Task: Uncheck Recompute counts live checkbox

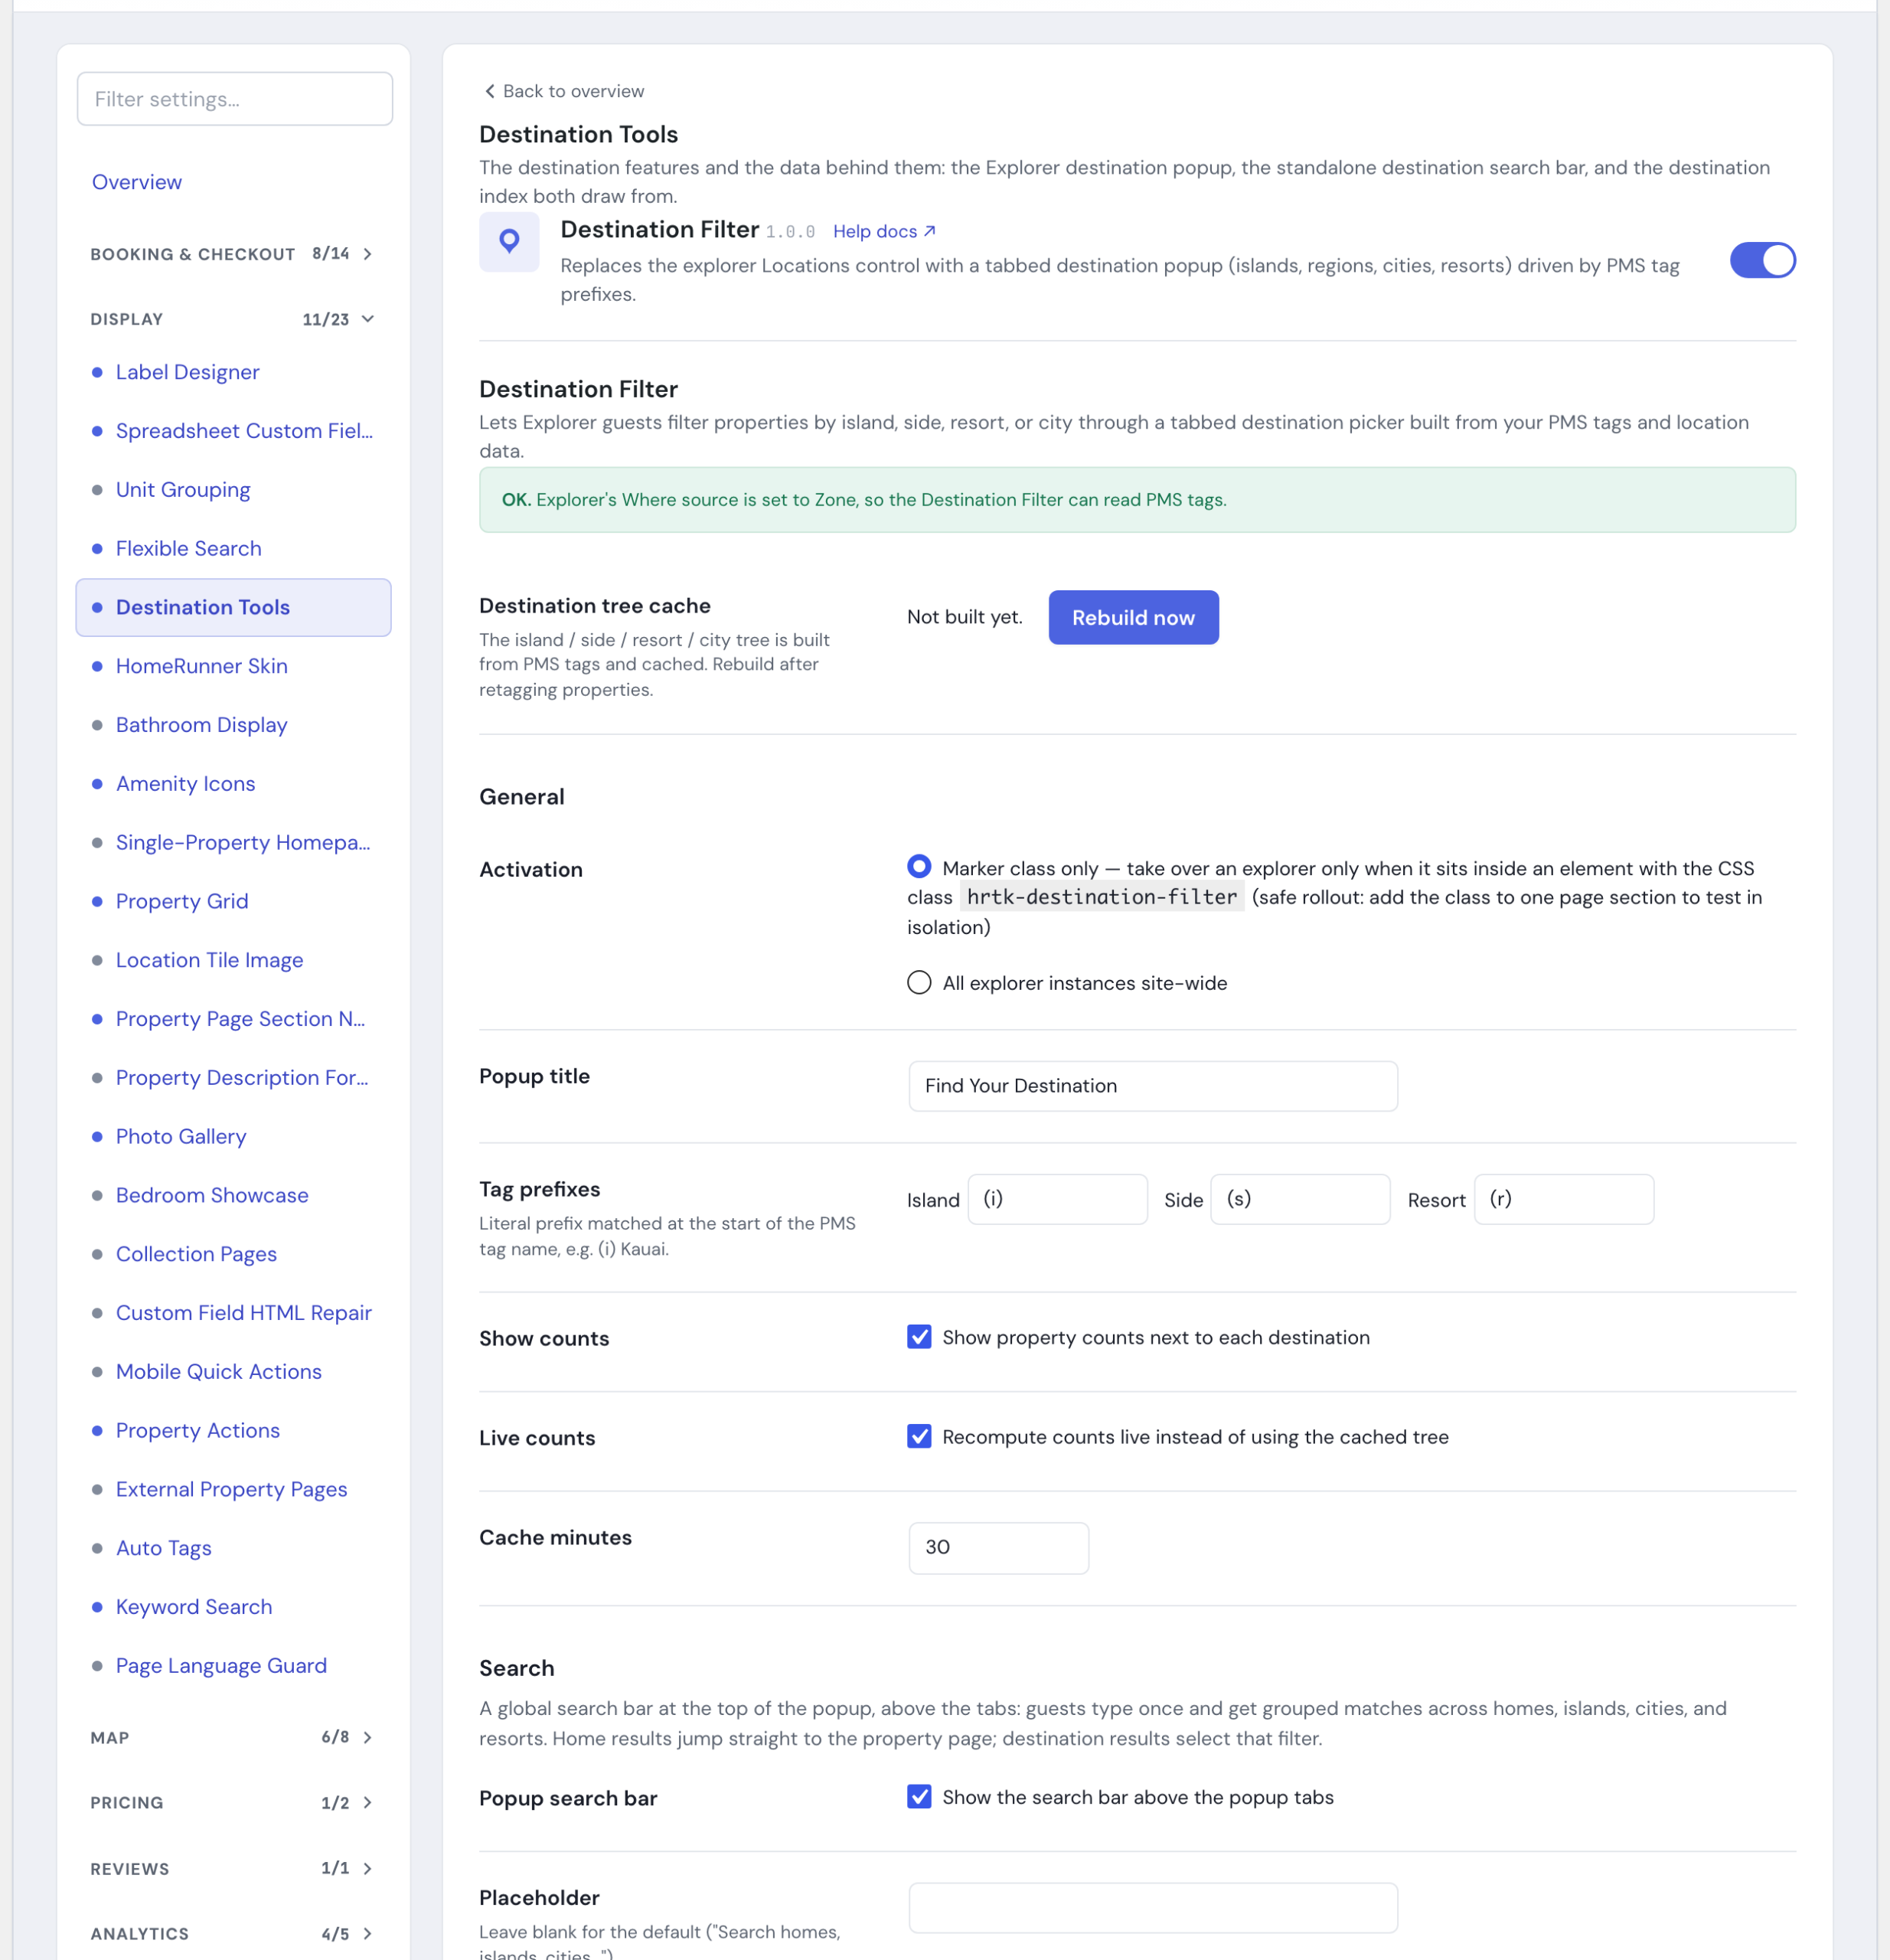Action: tap(919, 1436)
